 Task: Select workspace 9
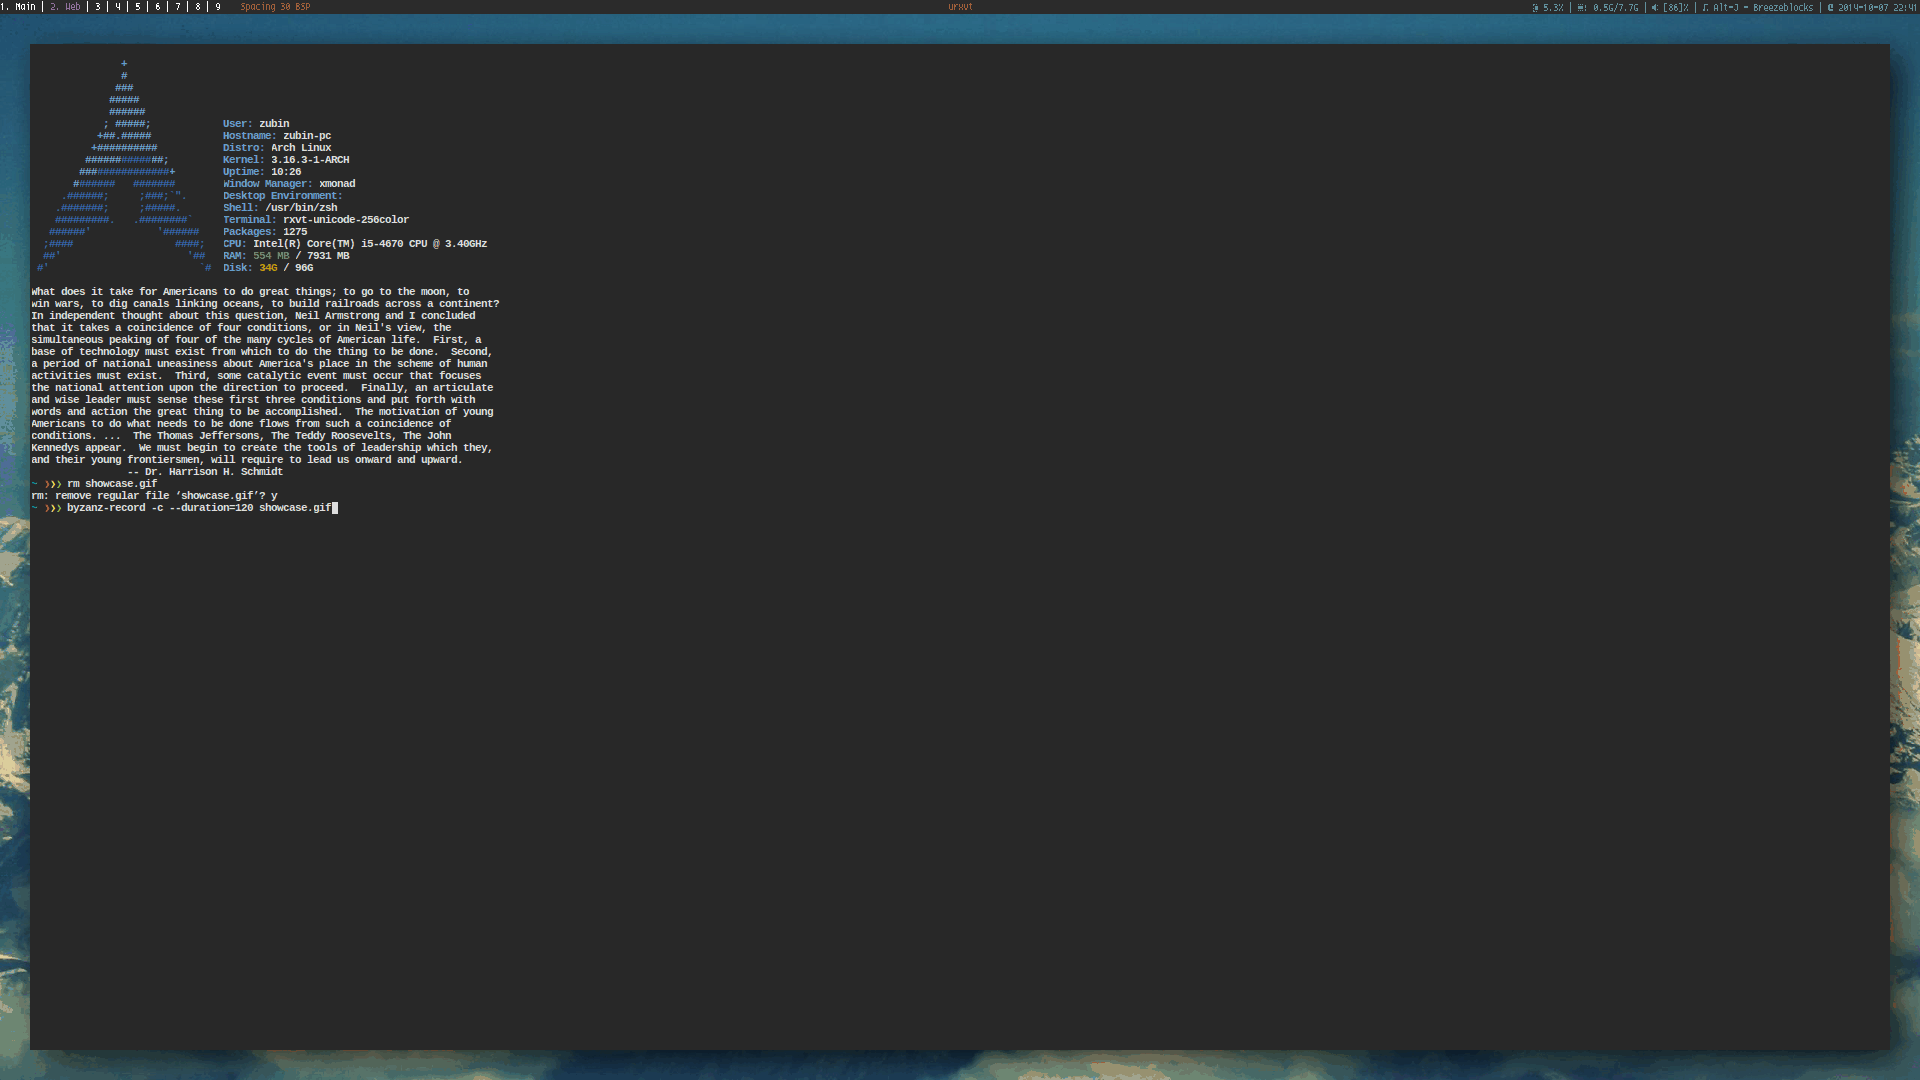(218, 7)
